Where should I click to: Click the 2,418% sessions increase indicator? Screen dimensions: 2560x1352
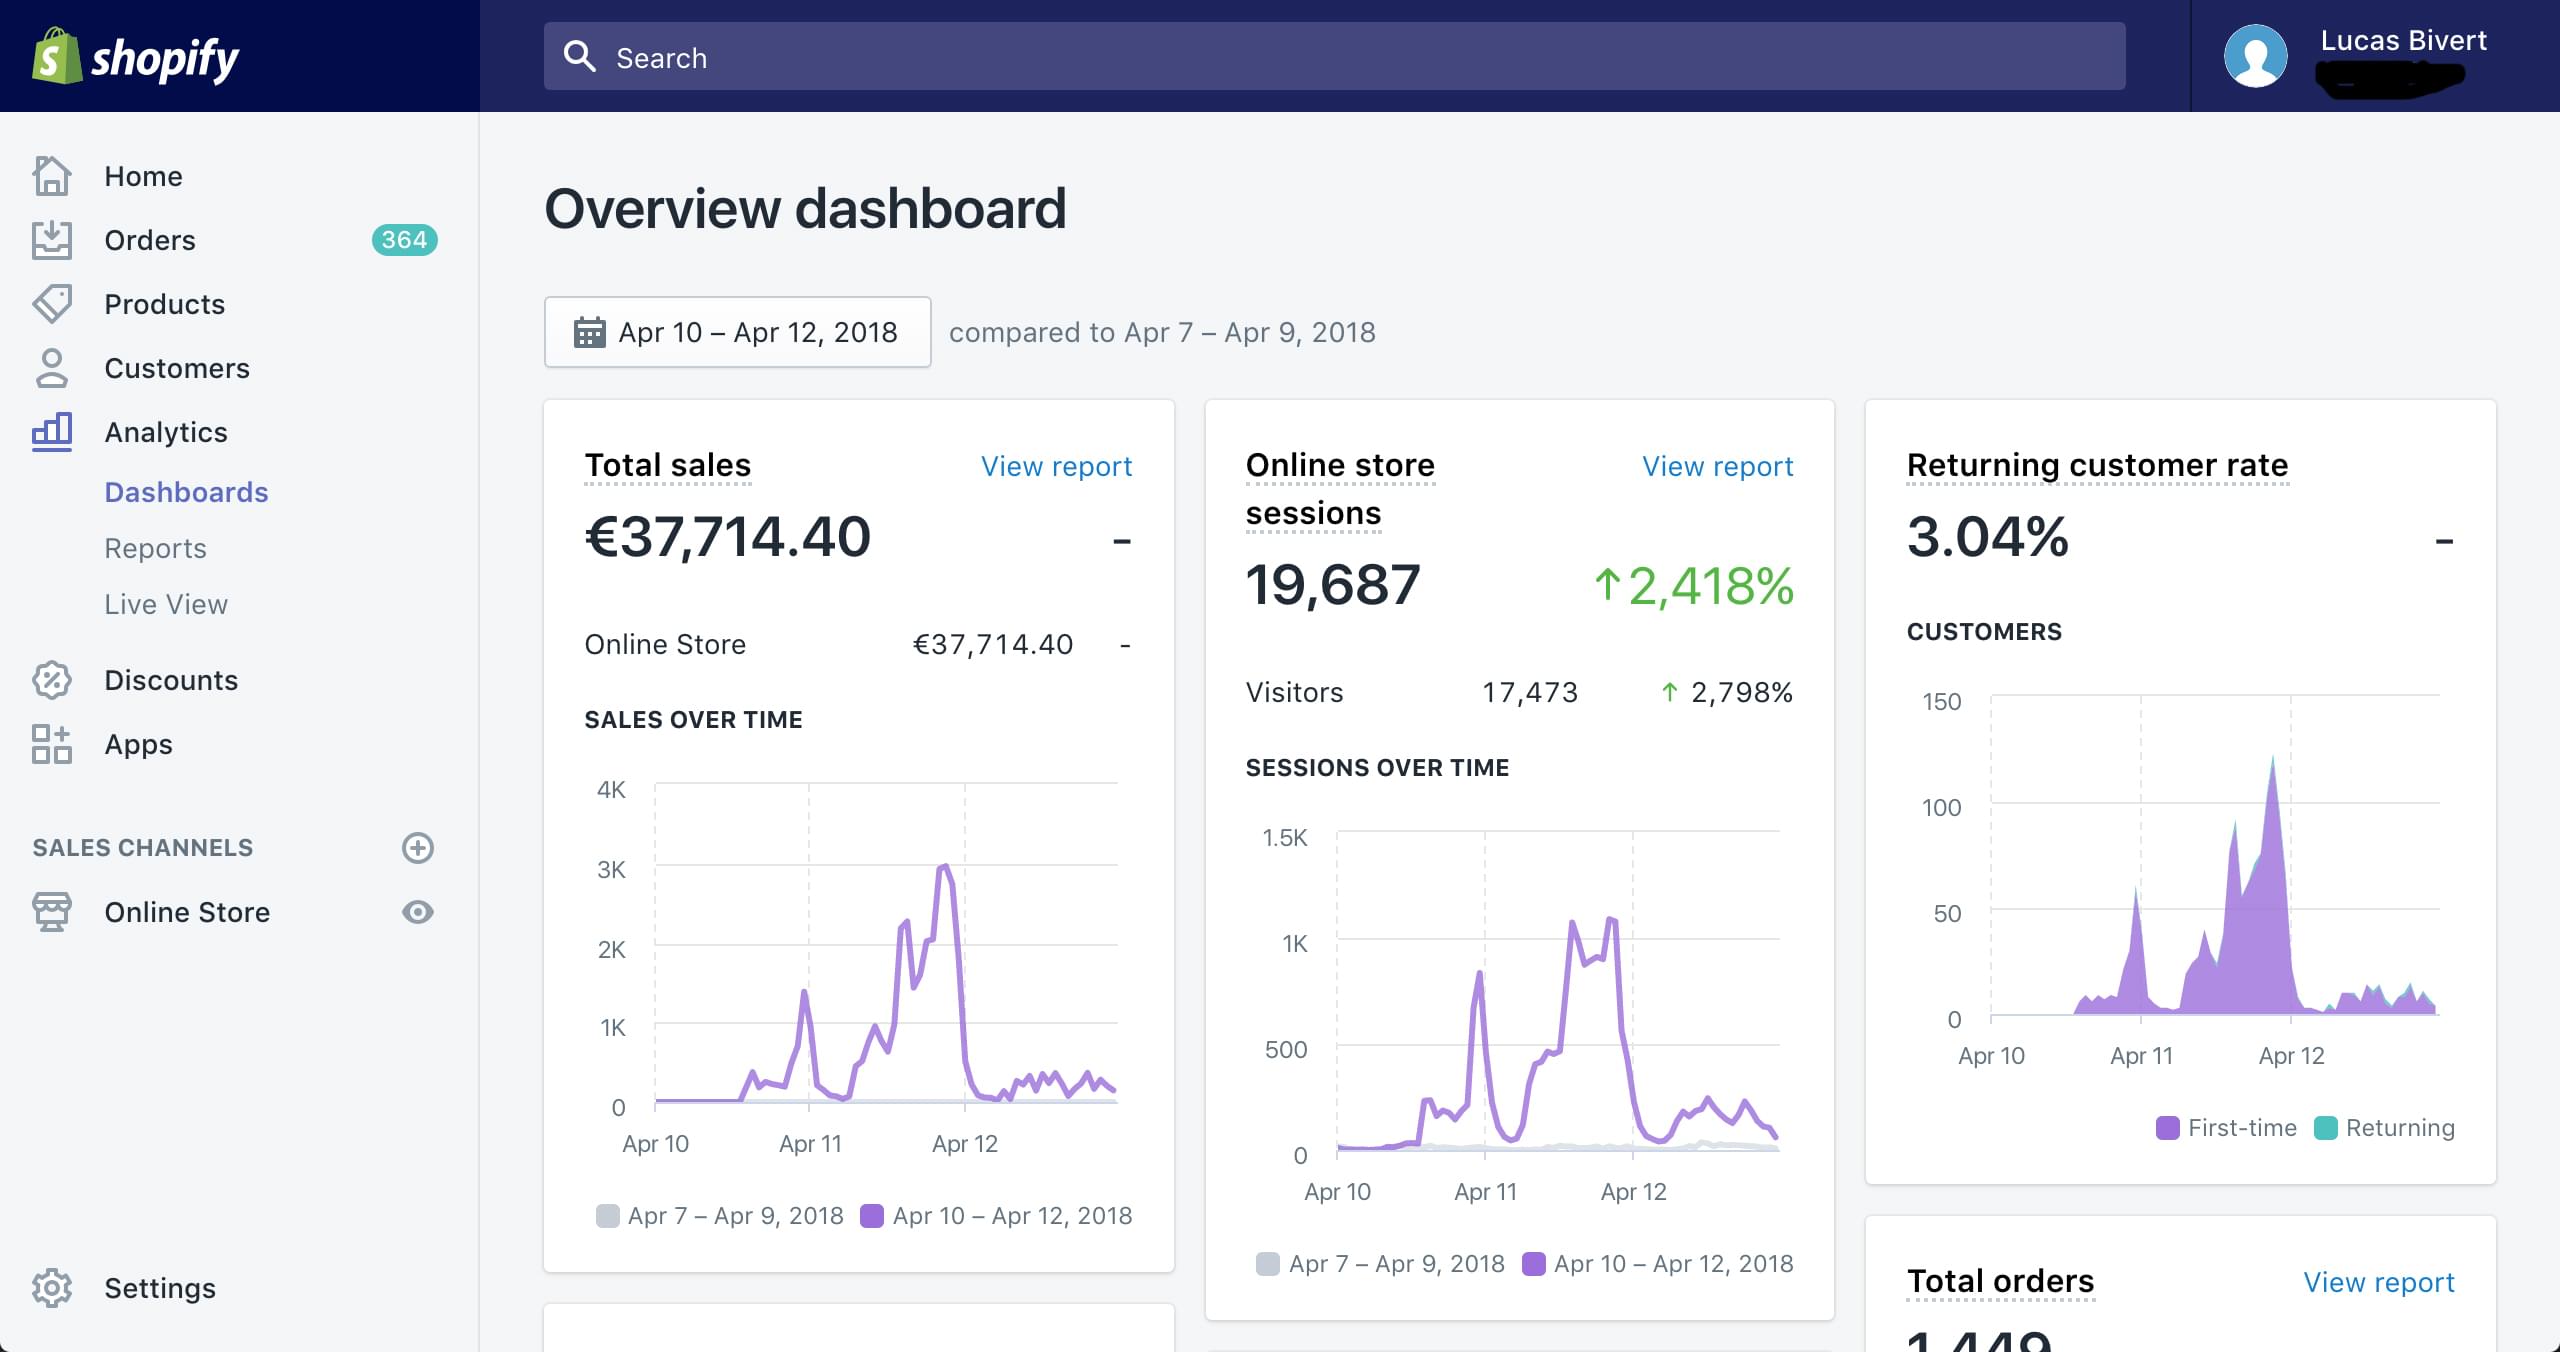[x=1694, y=586]
